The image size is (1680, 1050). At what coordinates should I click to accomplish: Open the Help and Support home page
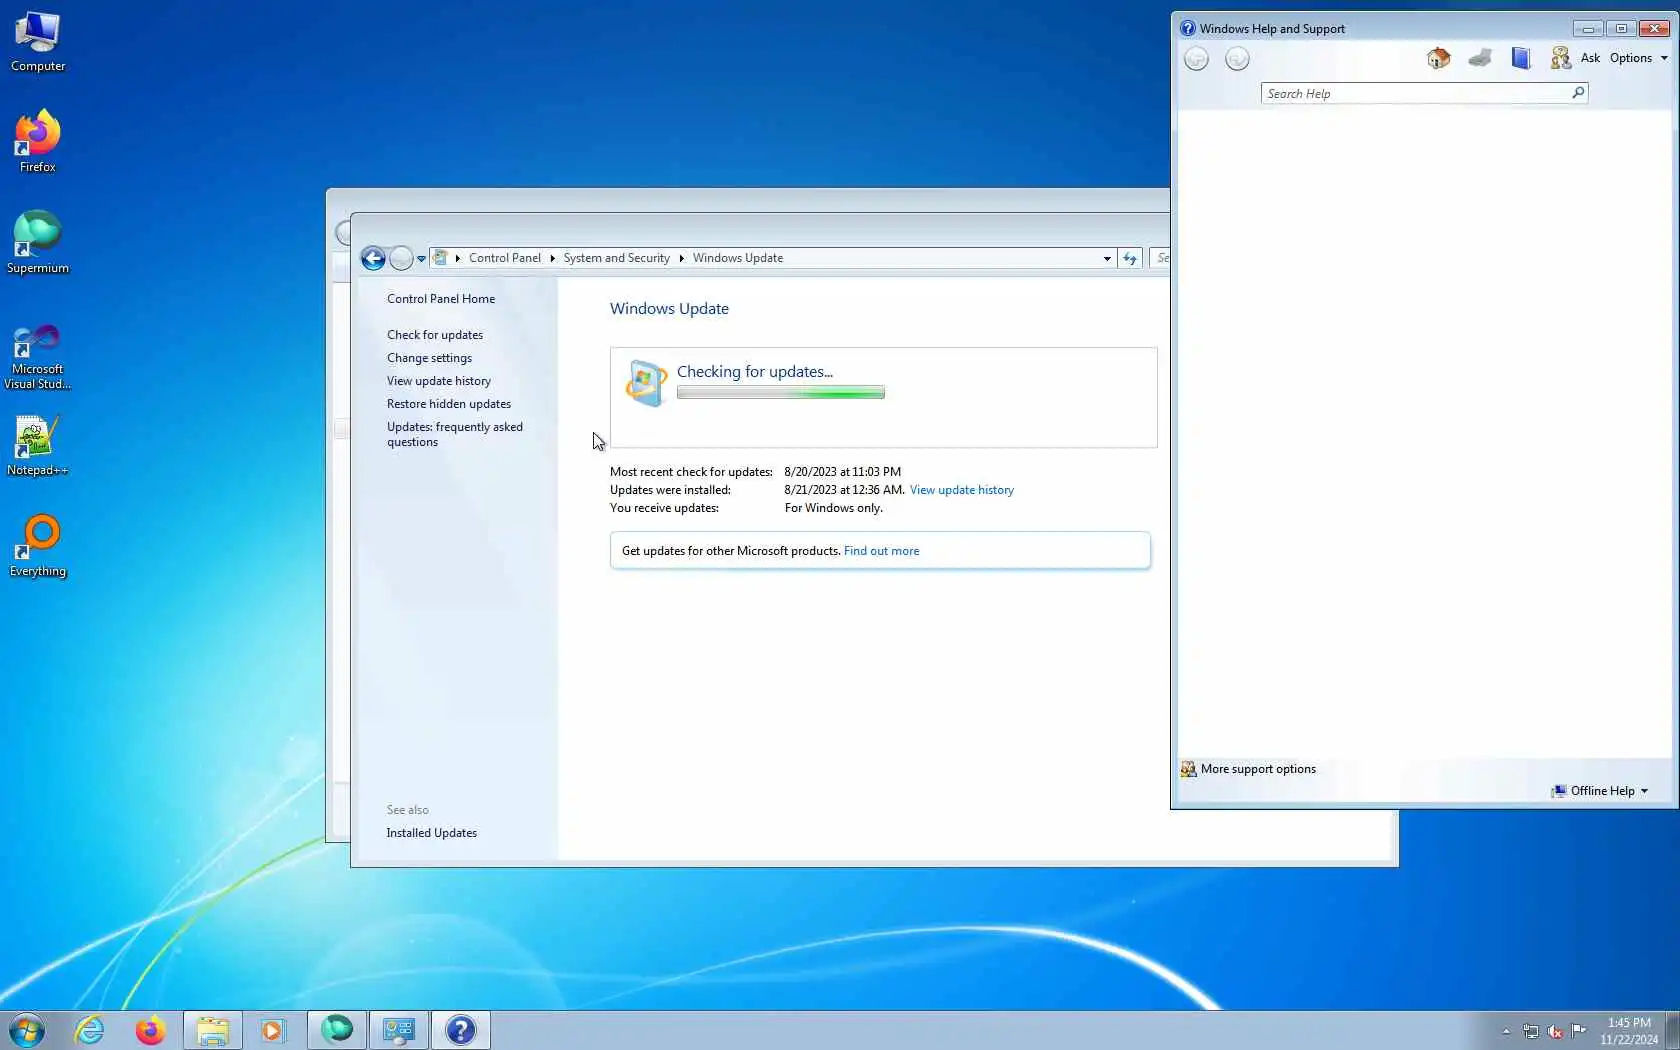tap(1438, 58)
